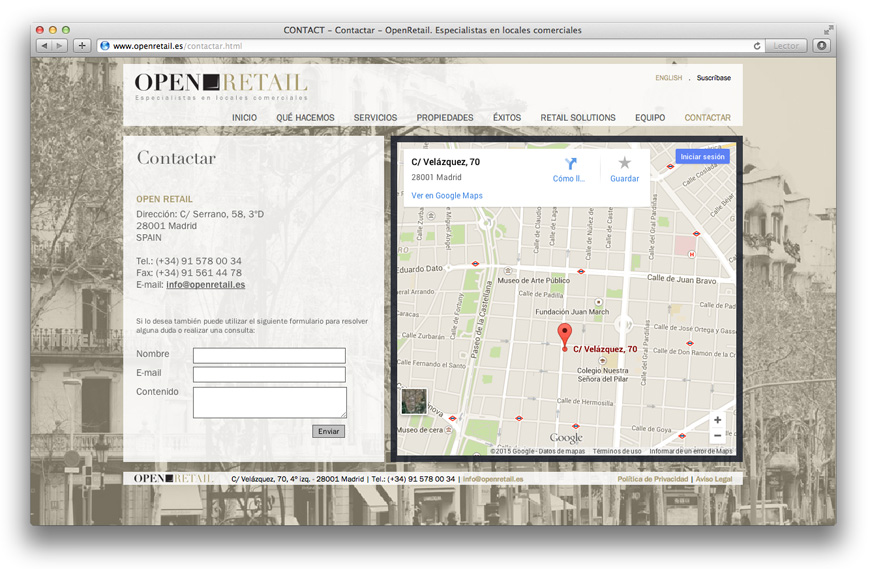
Task: Click Iniciar sesión button on map
Action: coord(702,157)
